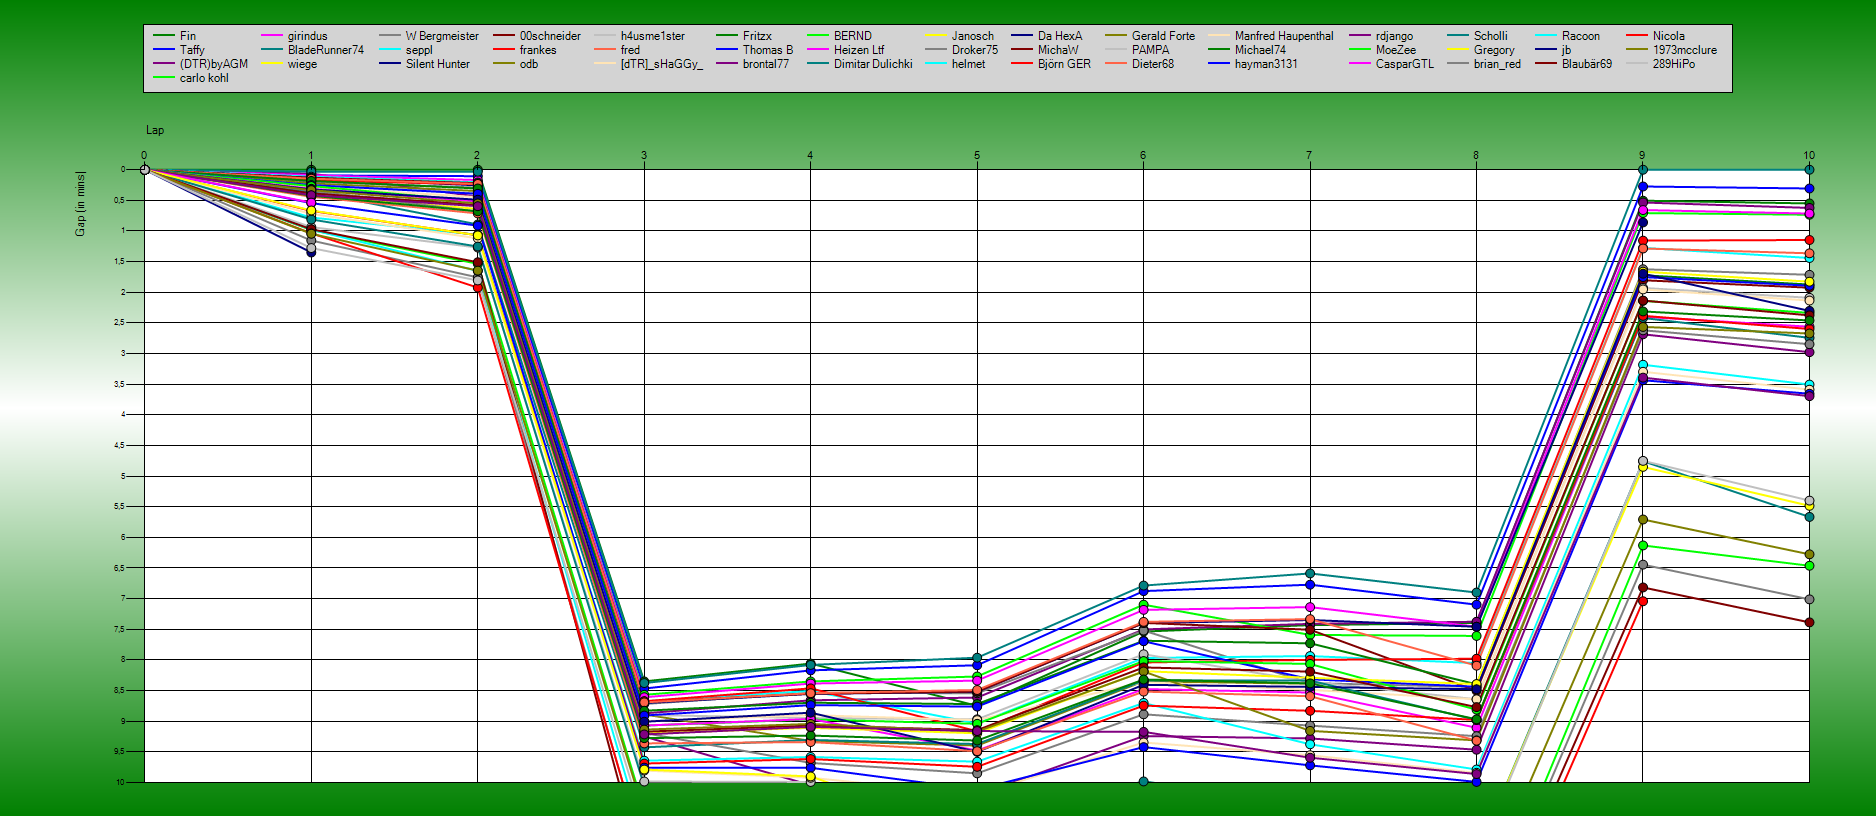
Task: Click the legend entry 'Fin'
Action: tap(188, 36)
